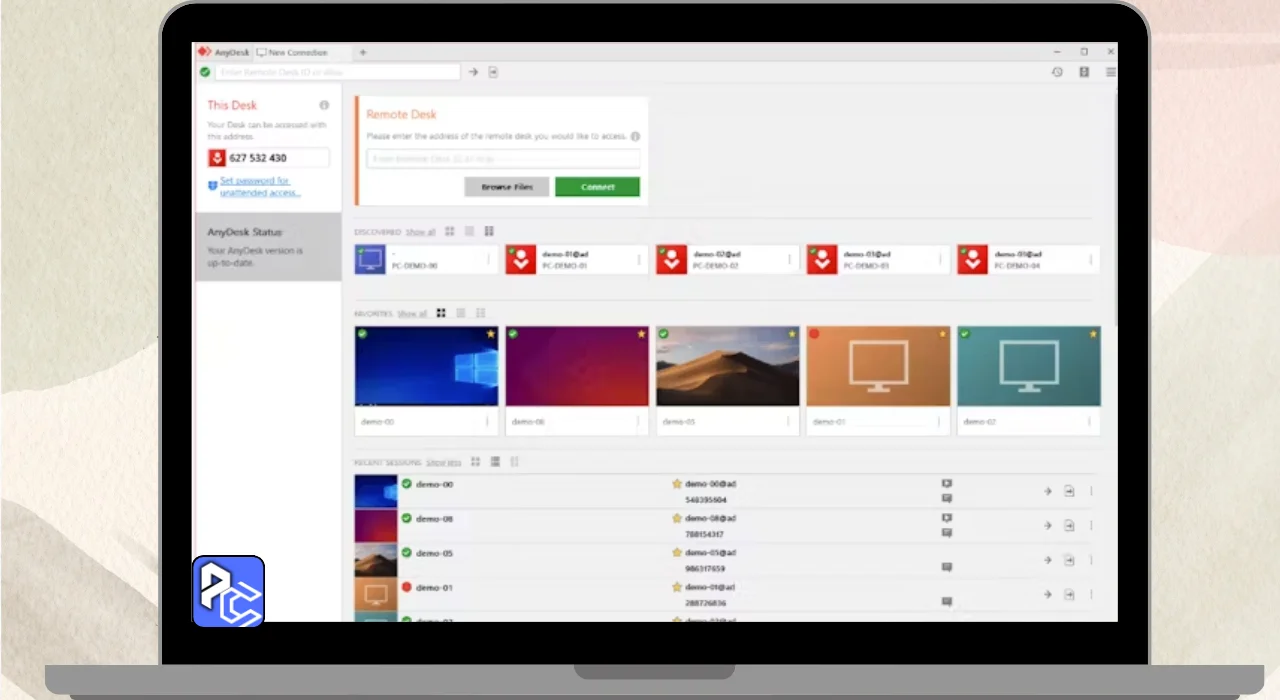Viewport: 1280px width, 700px height.
Task: Open the three-dot menu on the PC-DEMO-02 card
Action: click(x=789, y=260)
